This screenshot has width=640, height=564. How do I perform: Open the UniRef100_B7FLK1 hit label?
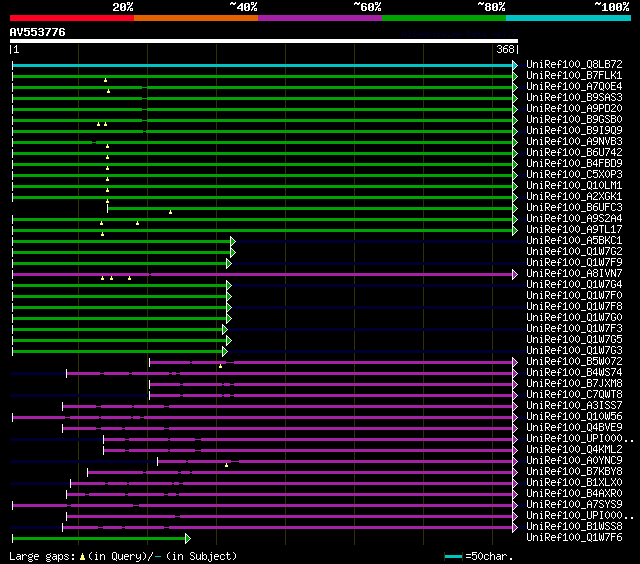574,75
